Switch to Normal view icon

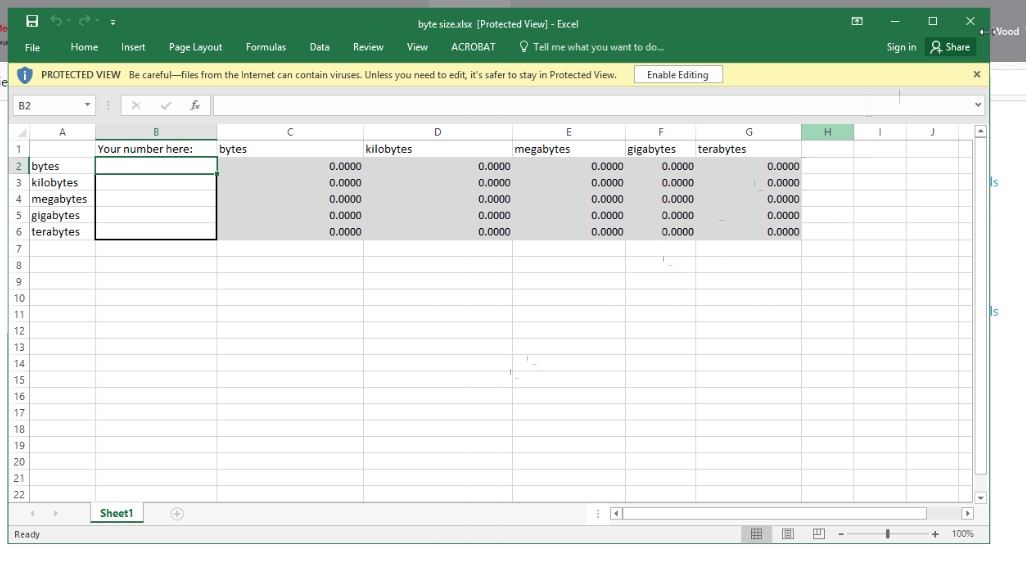[x=756, y=534]
